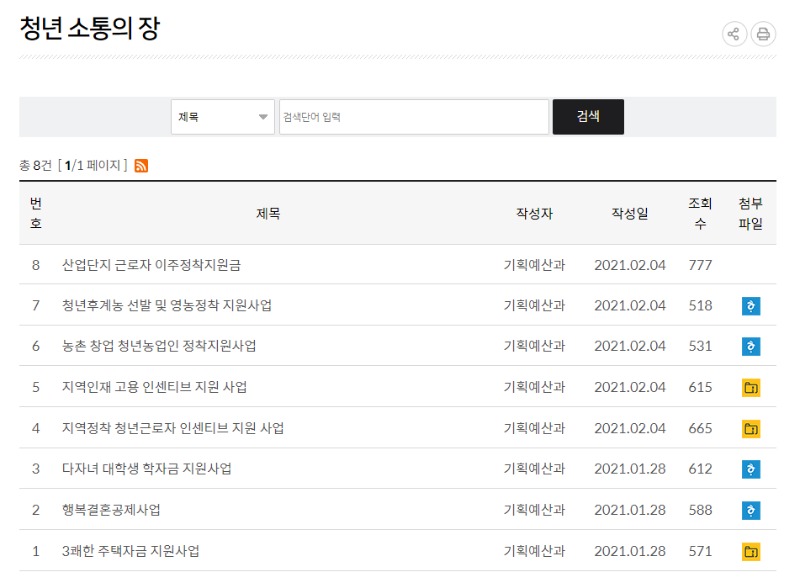
Task: Open post 청년후계농 선발 및 영농정착 지원사업
Action: (x=166, y=306)
